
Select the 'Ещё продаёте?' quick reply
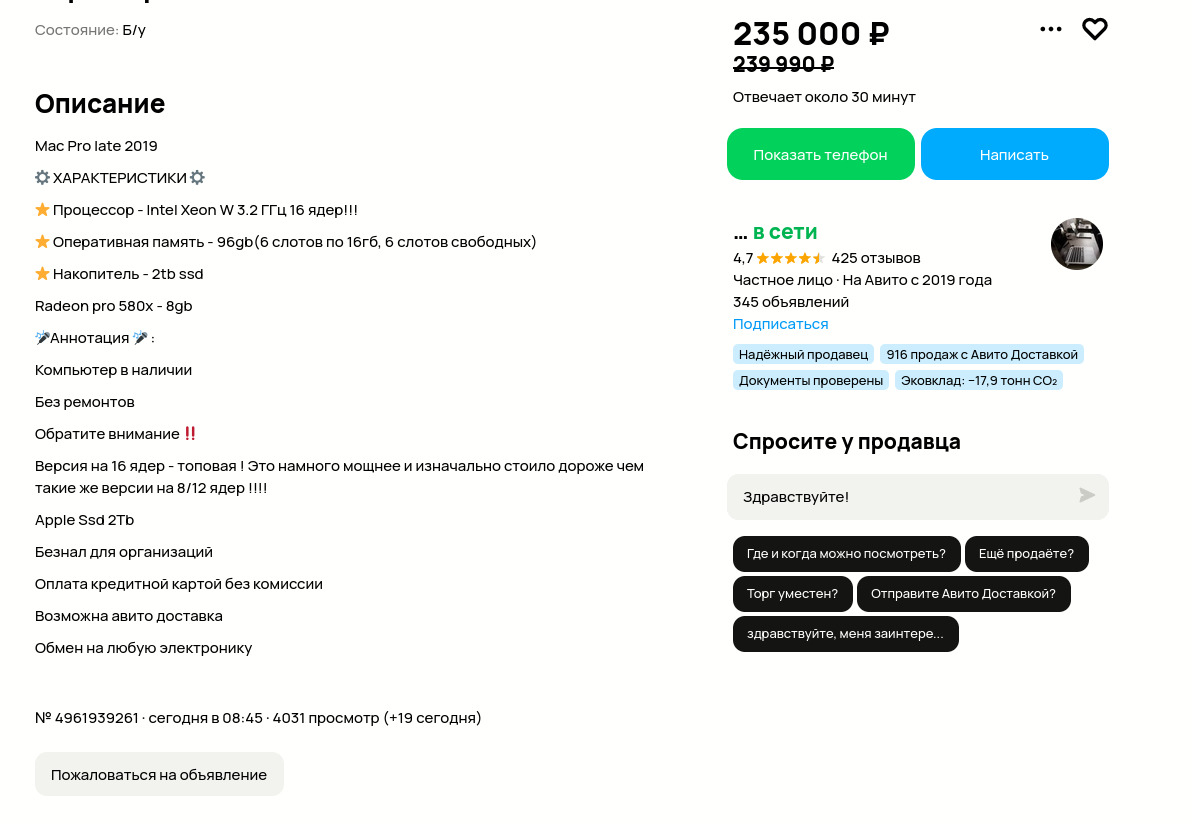click(x=1026, y=554)
